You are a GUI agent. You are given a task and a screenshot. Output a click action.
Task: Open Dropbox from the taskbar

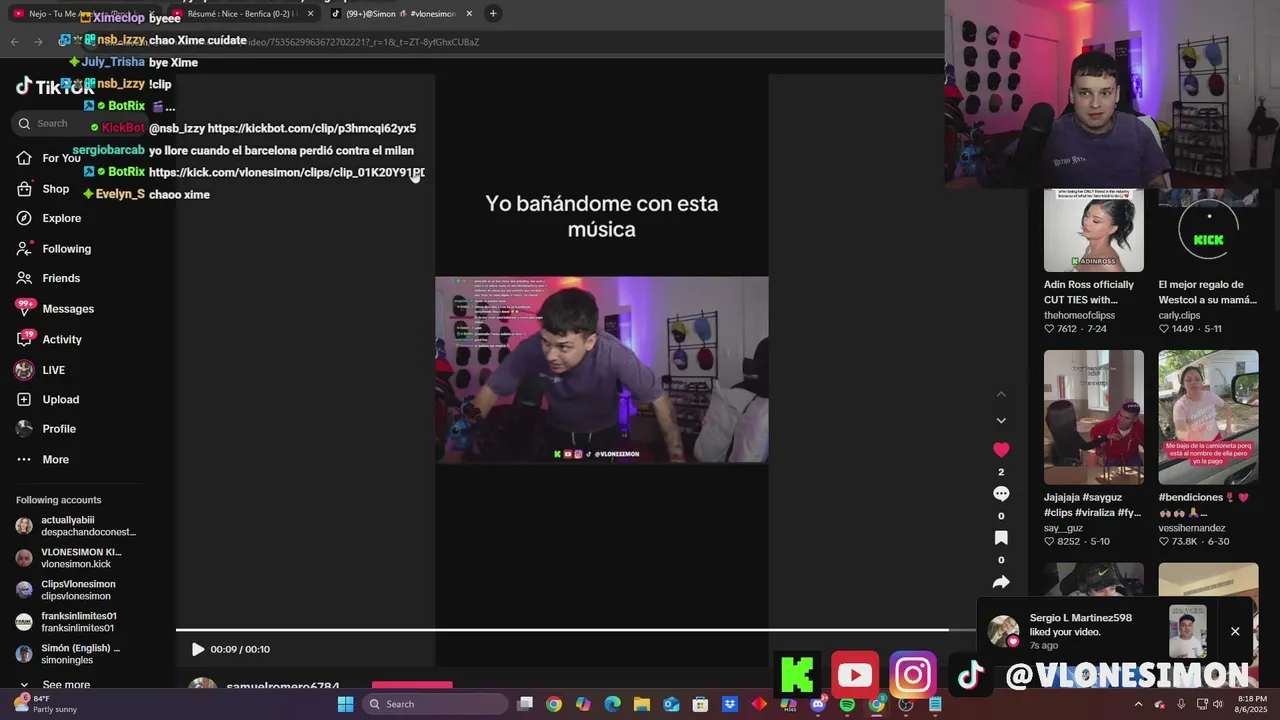(730, 704)
